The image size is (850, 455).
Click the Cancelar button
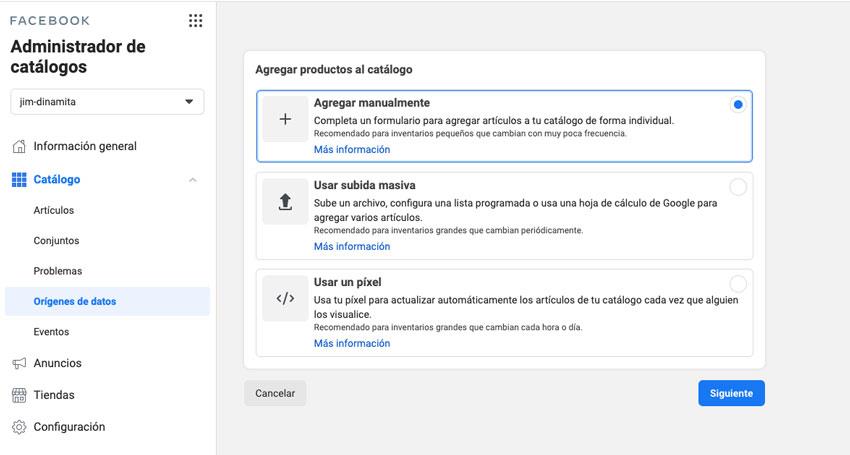275,393
